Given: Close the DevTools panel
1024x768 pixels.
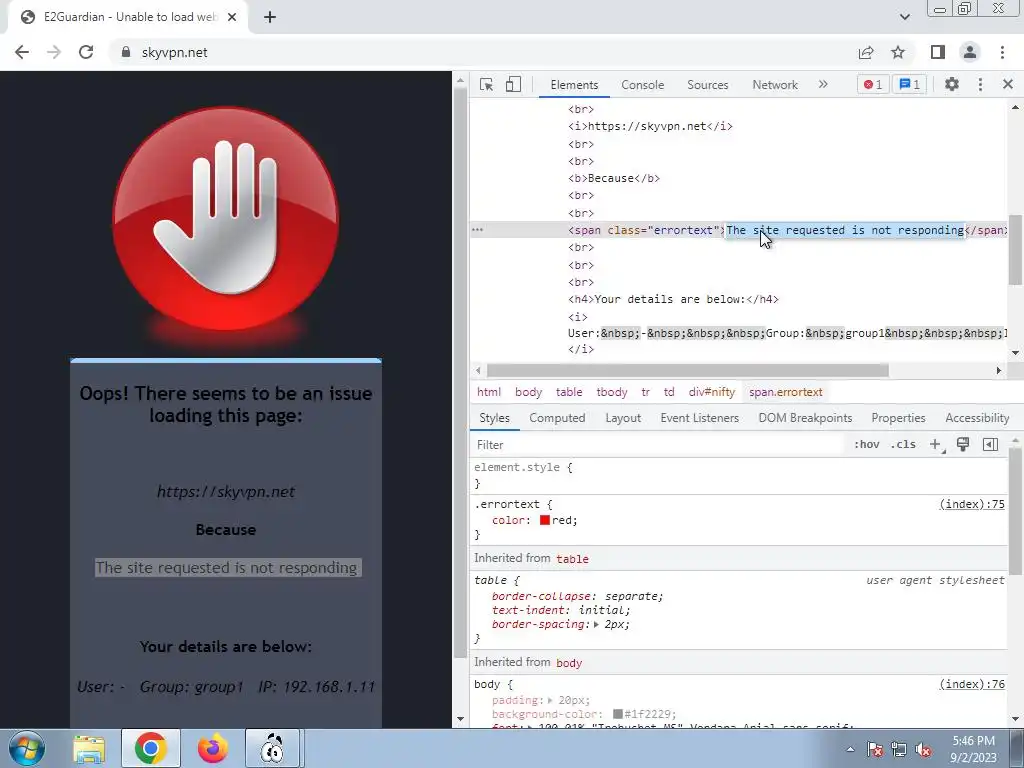Looking at the screenshot, I should point(1008,84).
